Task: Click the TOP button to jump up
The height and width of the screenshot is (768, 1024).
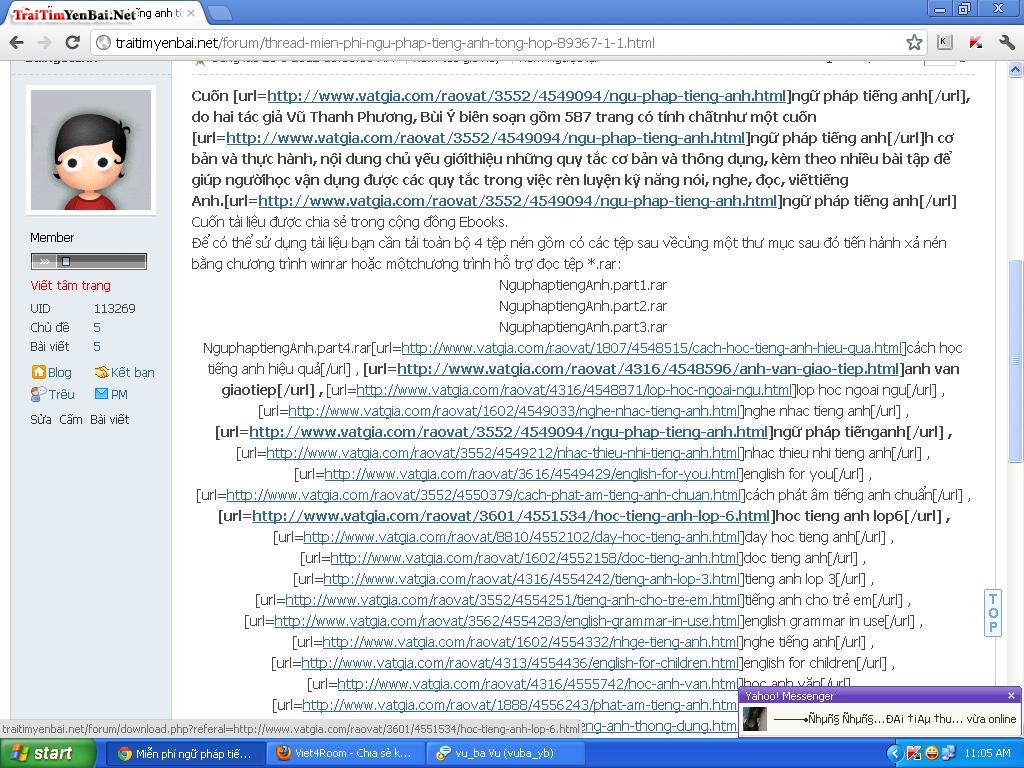Action: tap(993, 613)
